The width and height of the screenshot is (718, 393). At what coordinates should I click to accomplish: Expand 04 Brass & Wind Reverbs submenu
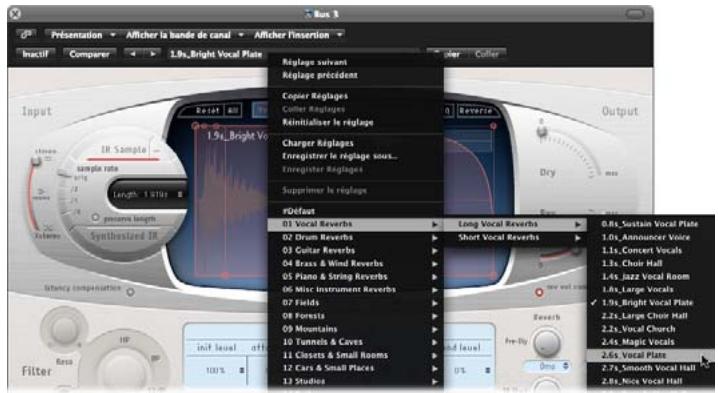[x=355, y=263]
